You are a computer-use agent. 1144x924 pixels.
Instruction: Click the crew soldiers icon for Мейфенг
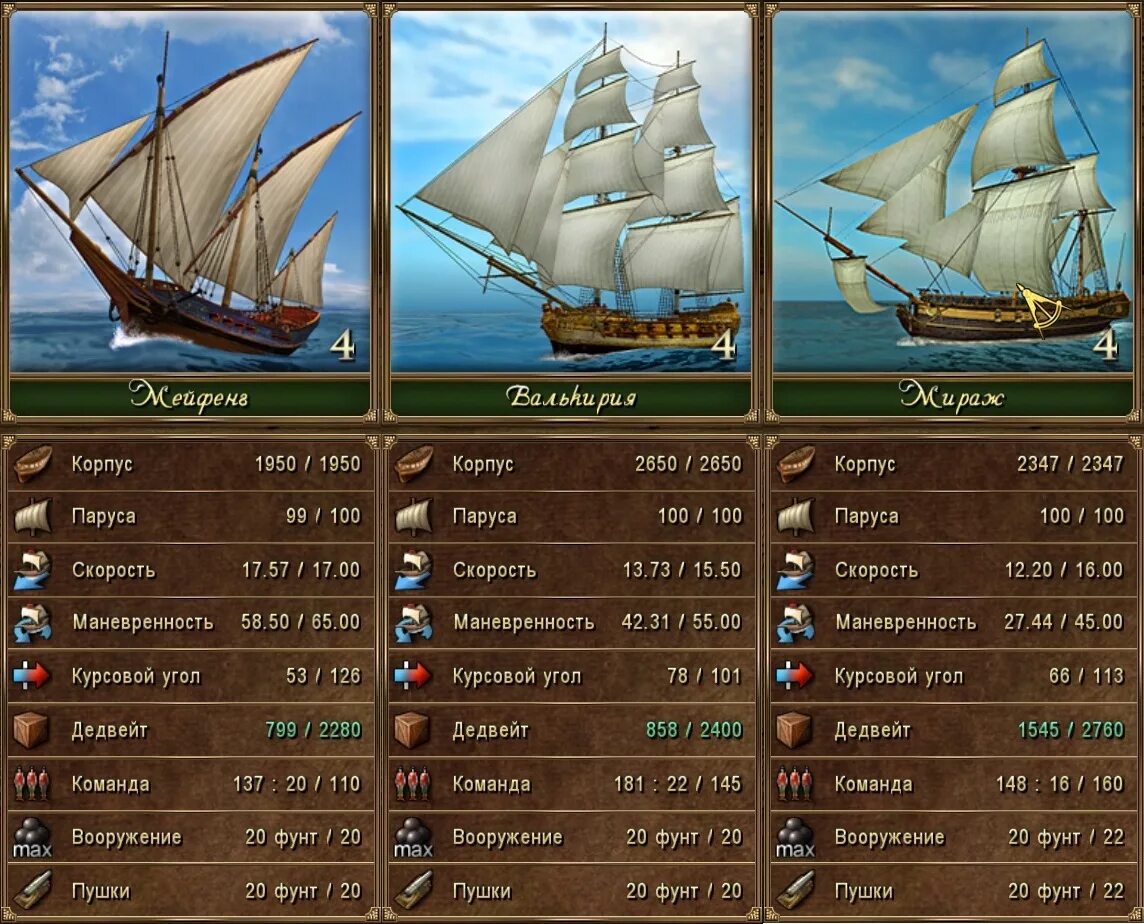point(33,784)
